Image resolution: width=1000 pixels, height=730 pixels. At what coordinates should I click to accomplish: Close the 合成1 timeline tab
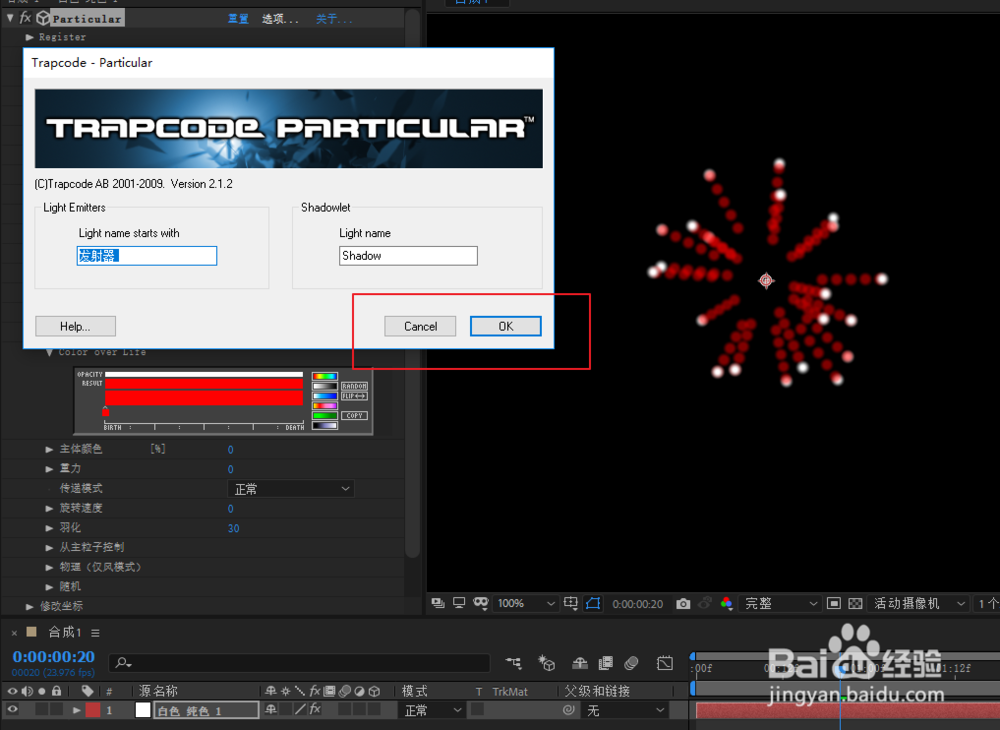coord(14,633)
